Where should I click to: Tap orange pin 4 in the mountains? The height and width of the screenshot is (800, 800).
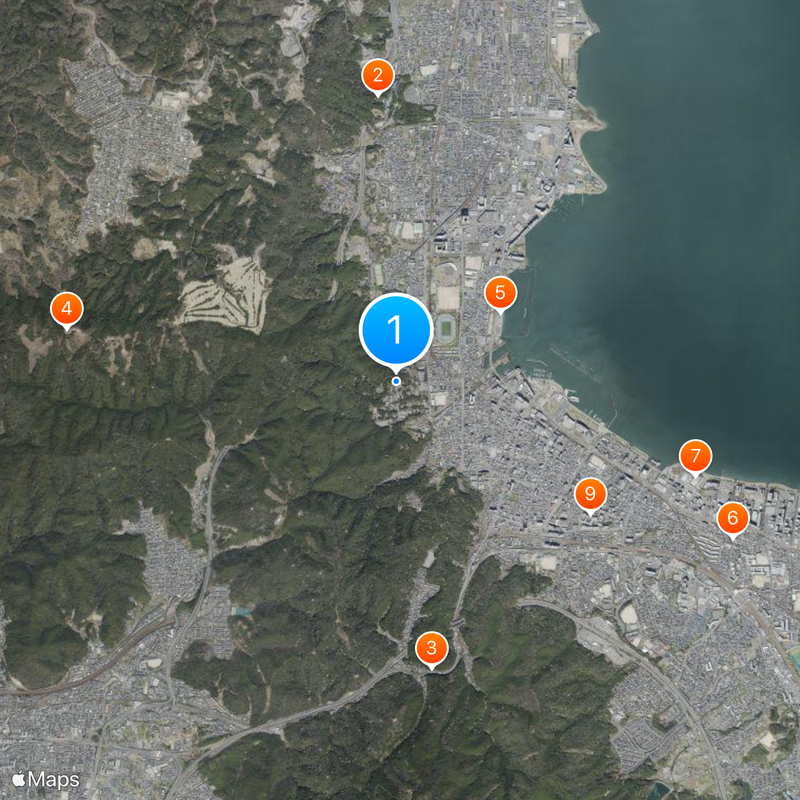pos(67,307)
